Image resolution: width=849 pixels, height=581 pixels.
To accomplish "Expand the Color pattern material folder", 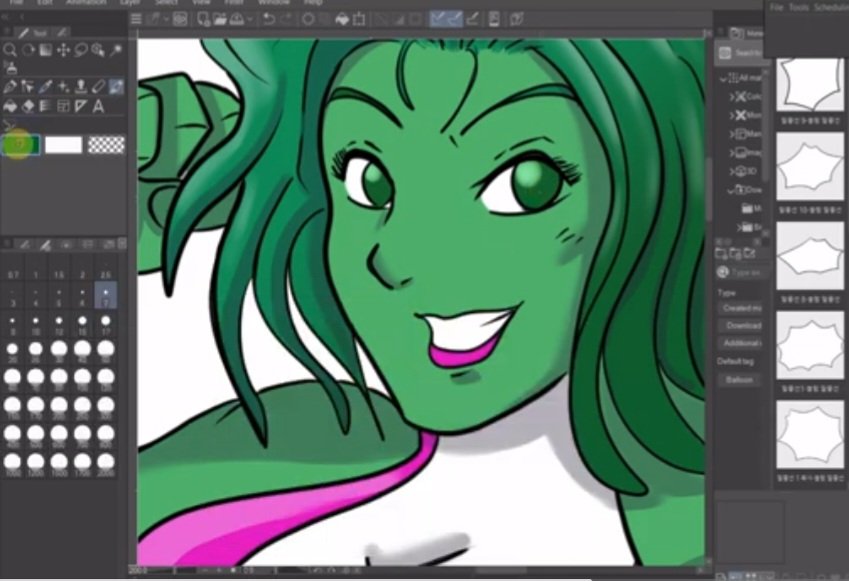I will click(732, 97).
